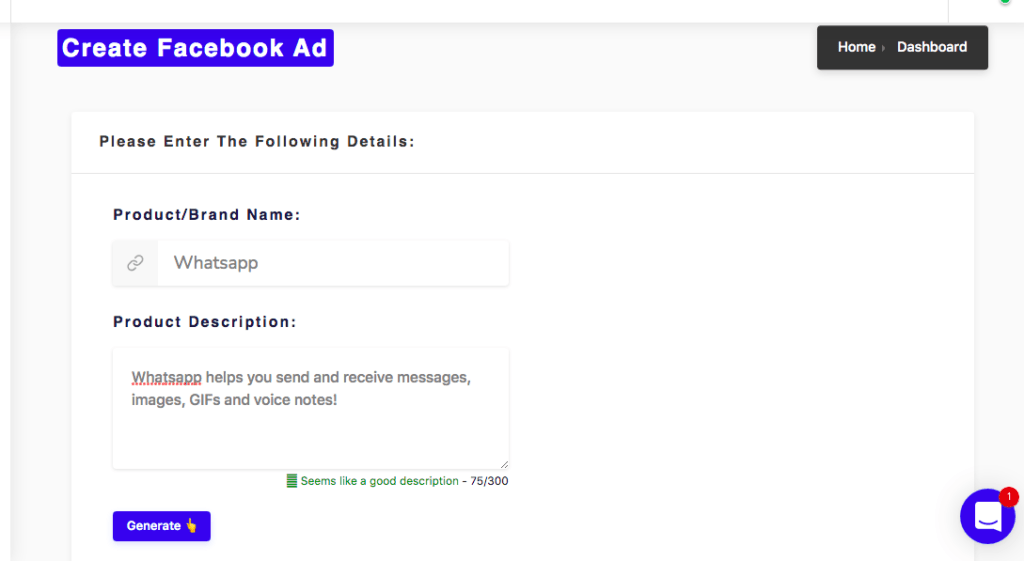This screenshot has height=561, width=1024.
Task: Click the Product/Brand Name label
Action: [x=206, y=215]
